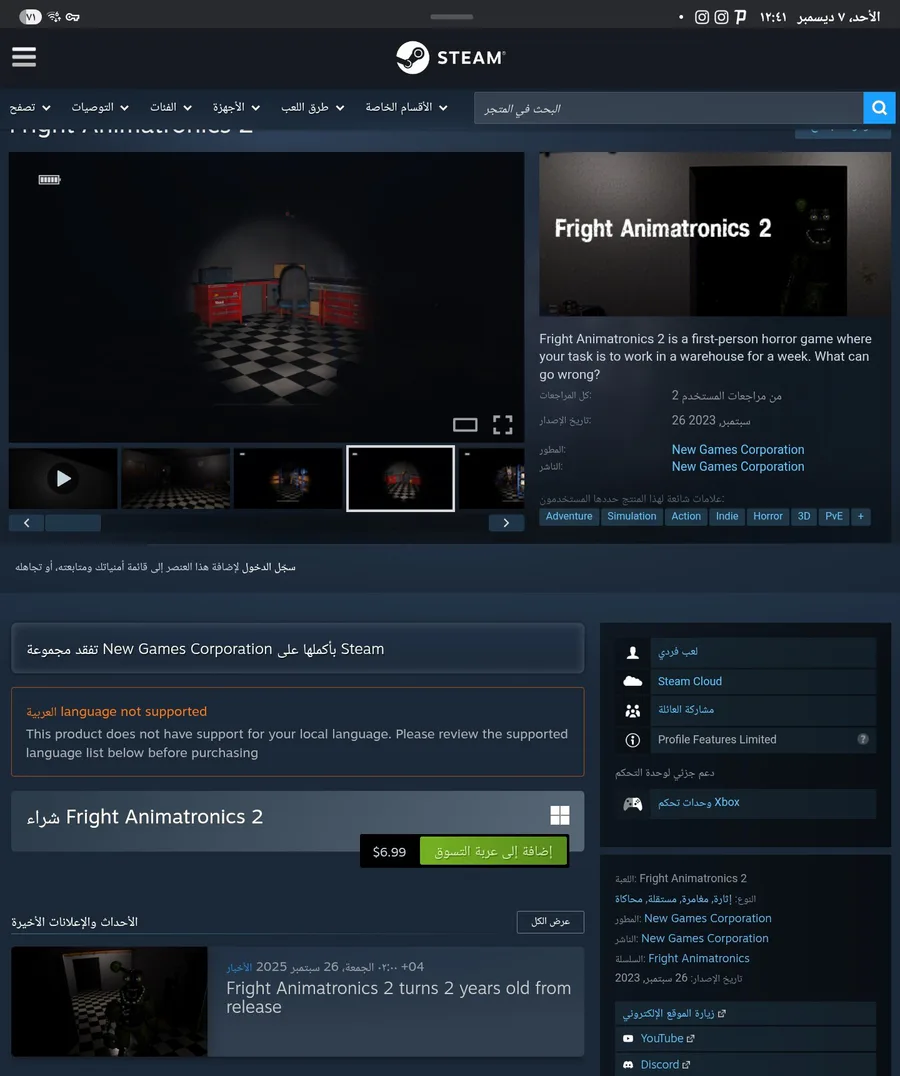Select the highlighted red desk screenshot thumbnail
The height and width of the screenshot is (1076, 900).
tap(400, 478)
